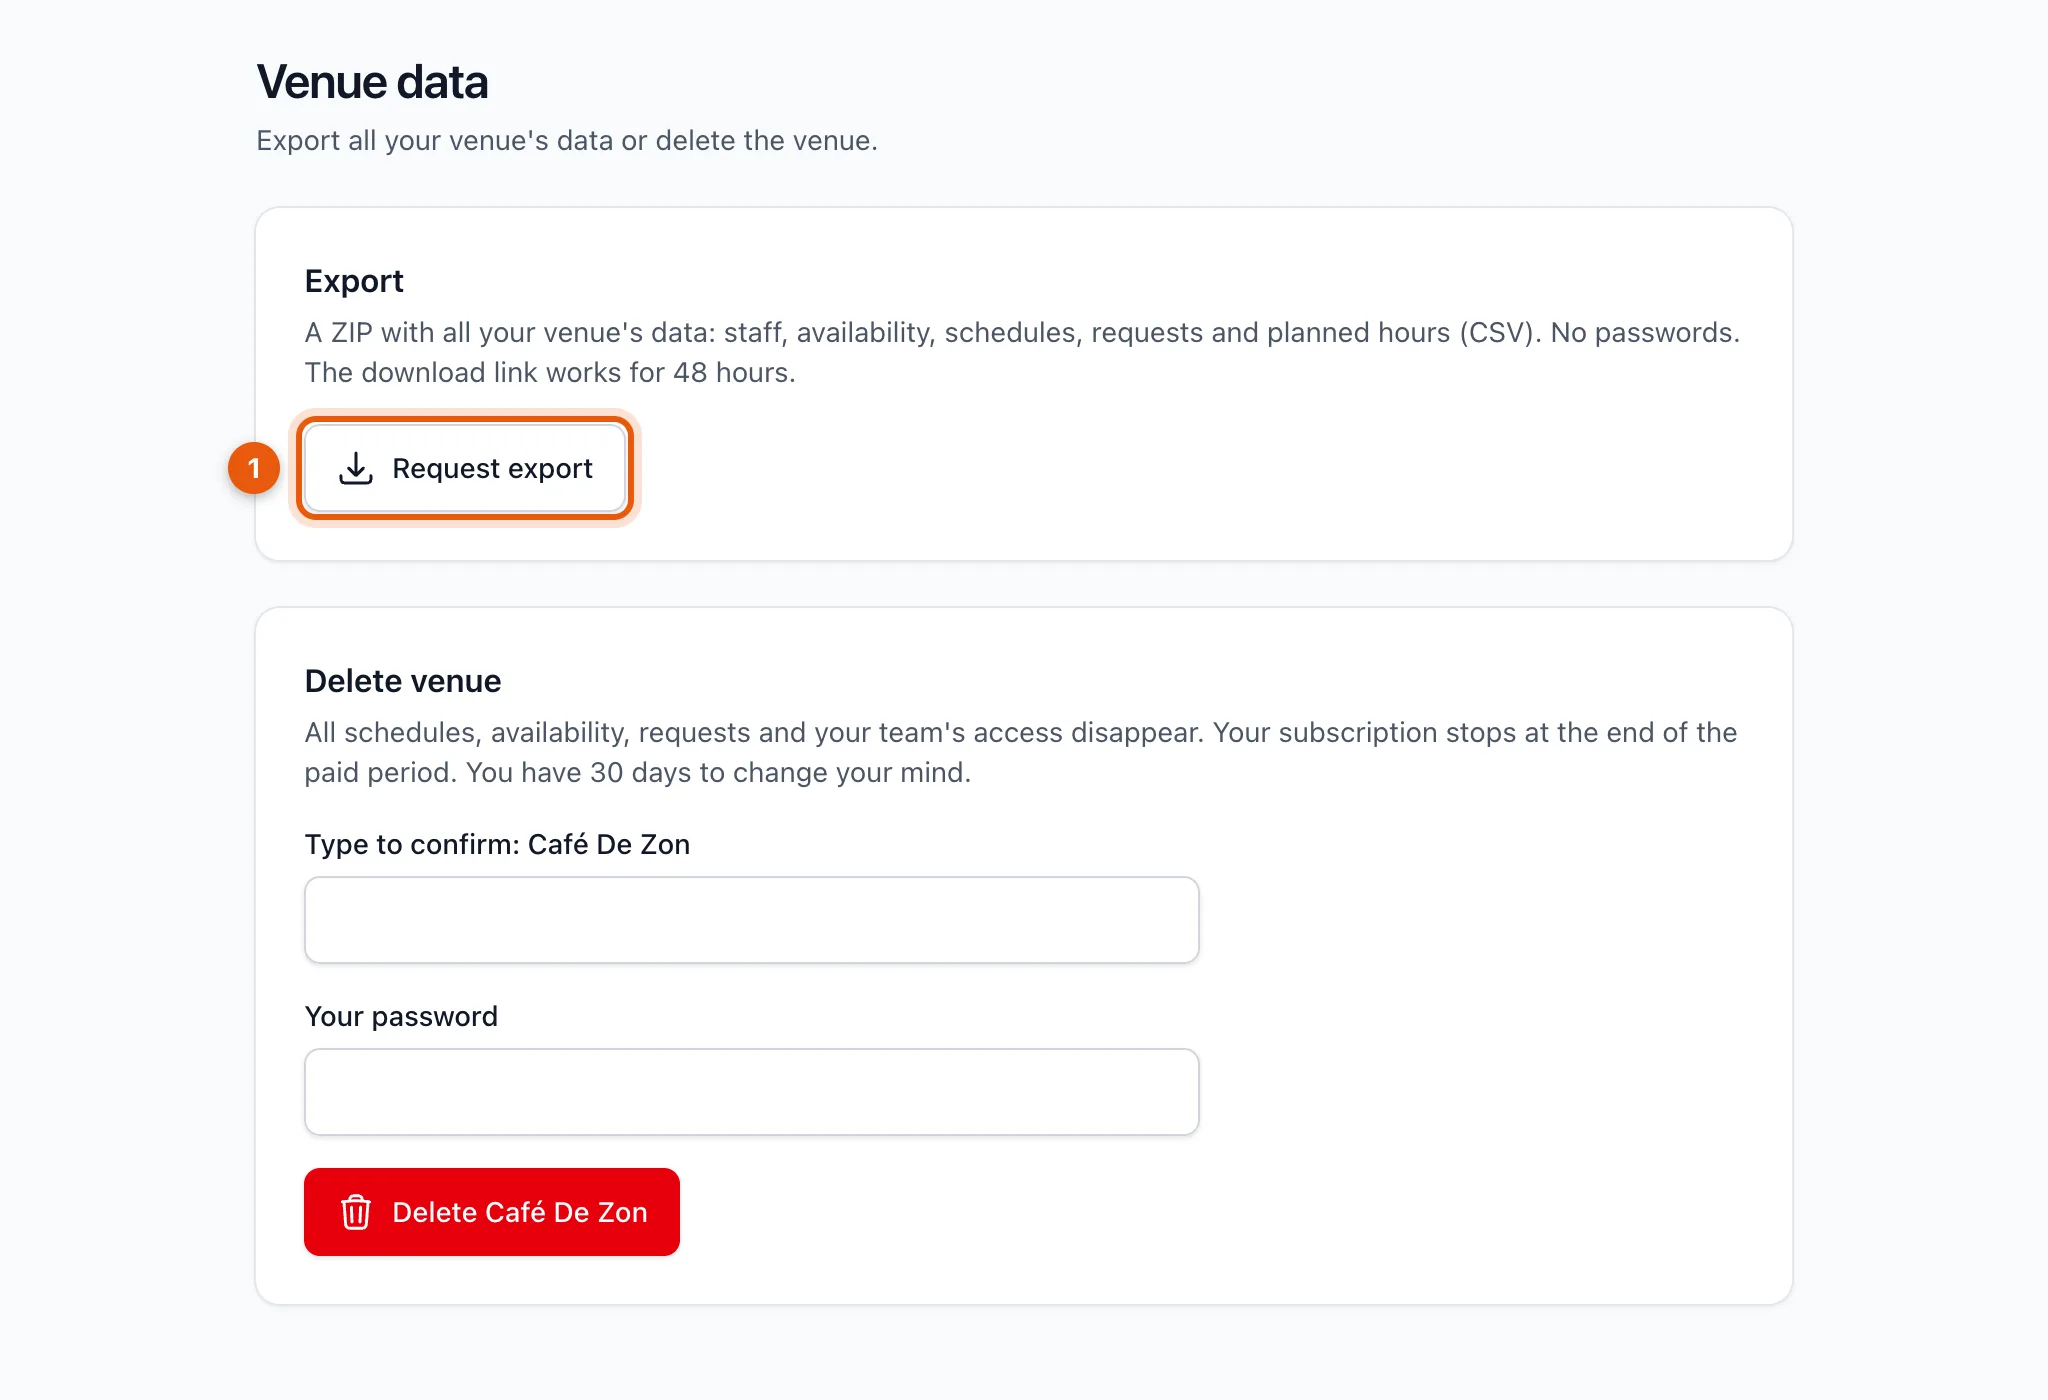
Task: Select the Delete venue section heading
Action: click(x=403, y=681)
